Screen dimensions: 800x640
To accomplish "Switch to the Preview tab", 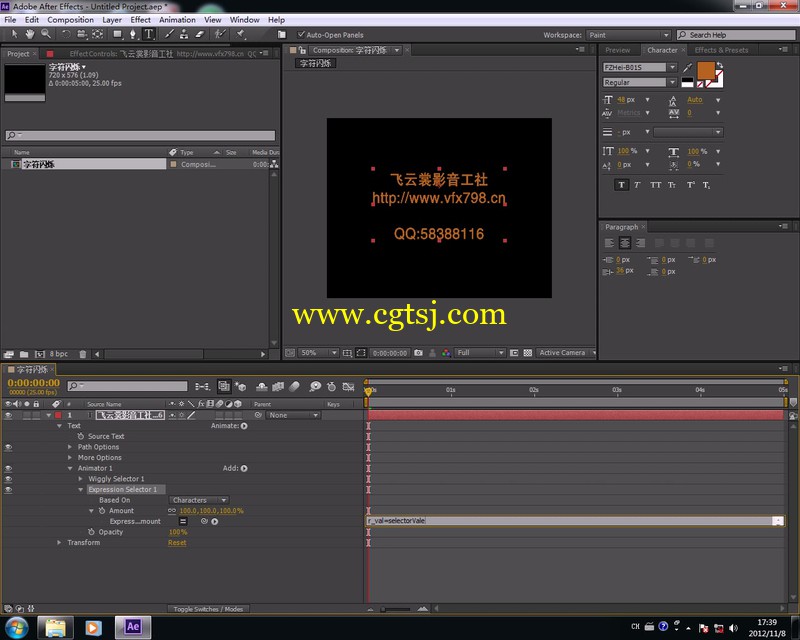I will click(617, 50).
